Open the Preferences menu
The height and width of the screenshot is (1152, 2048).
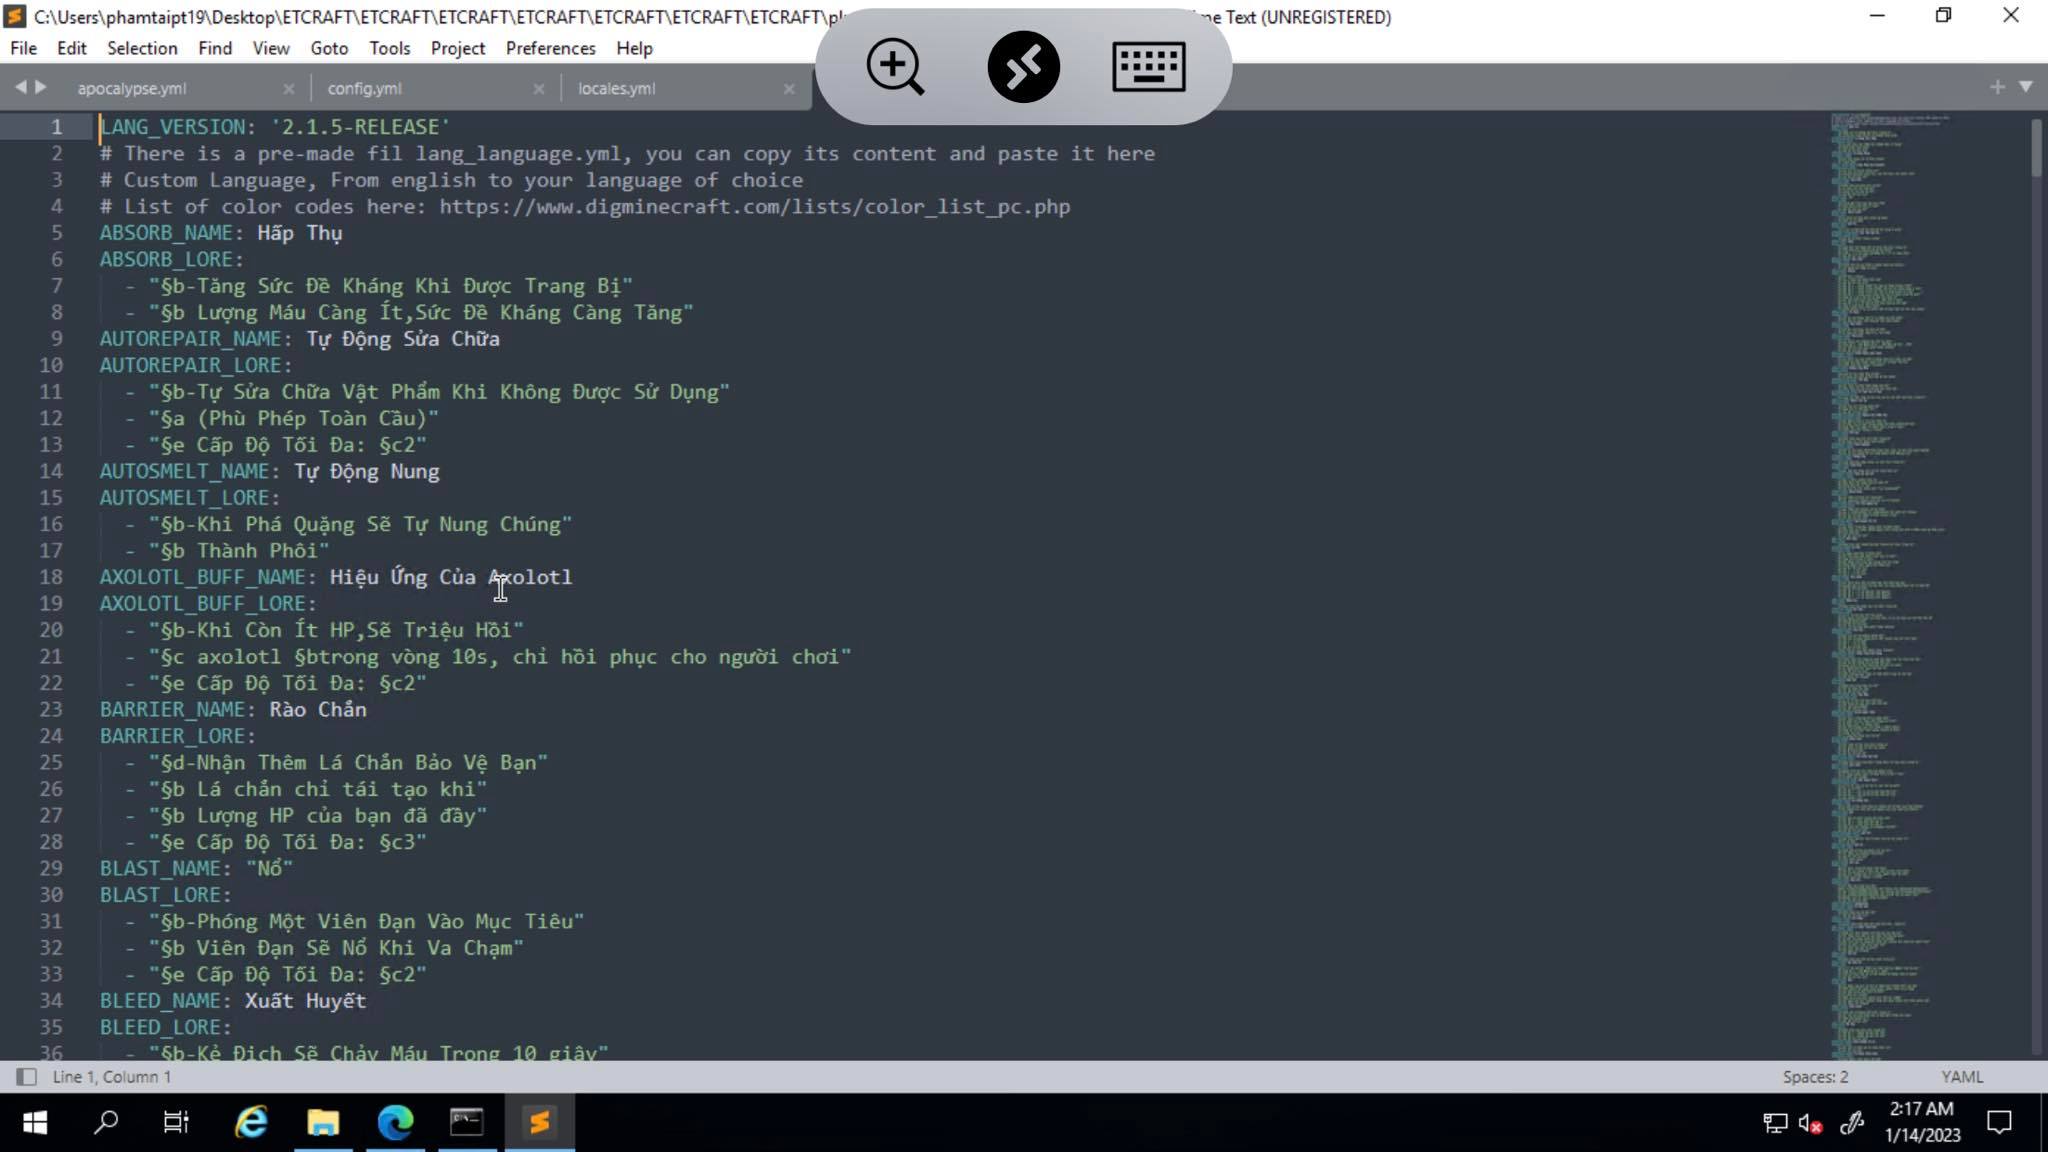click(550, 48)
